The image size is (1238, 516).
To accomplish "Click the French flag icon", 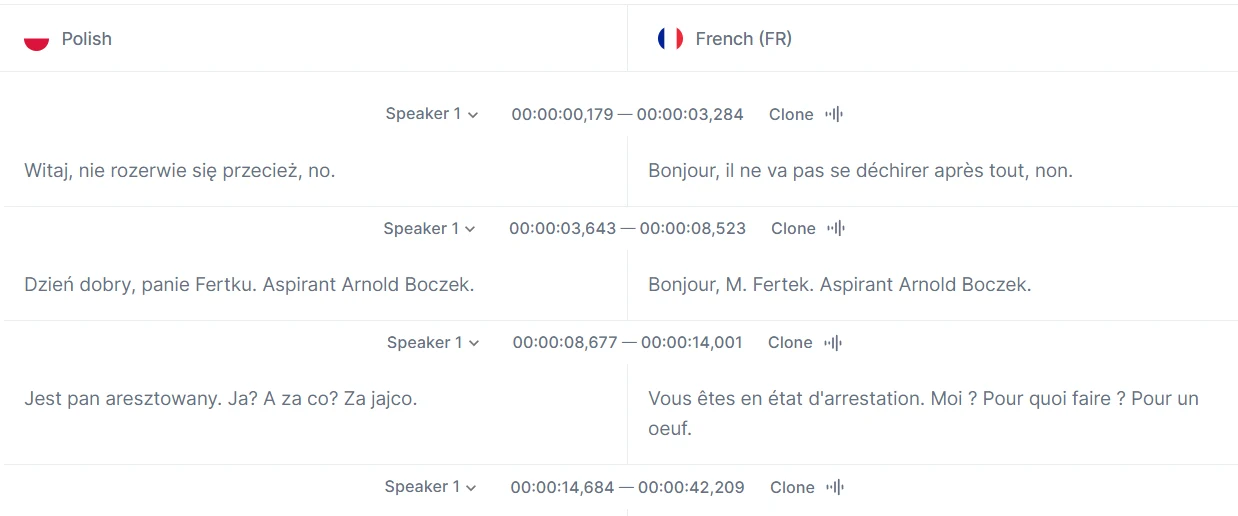I will click(670, 39).
